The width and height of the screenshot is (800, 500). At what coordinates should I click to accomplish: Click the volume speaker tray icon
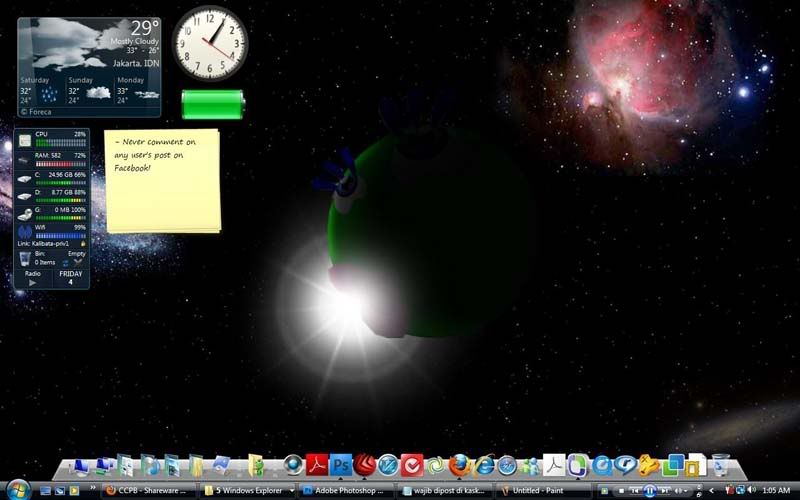click(x=752, y=491)
